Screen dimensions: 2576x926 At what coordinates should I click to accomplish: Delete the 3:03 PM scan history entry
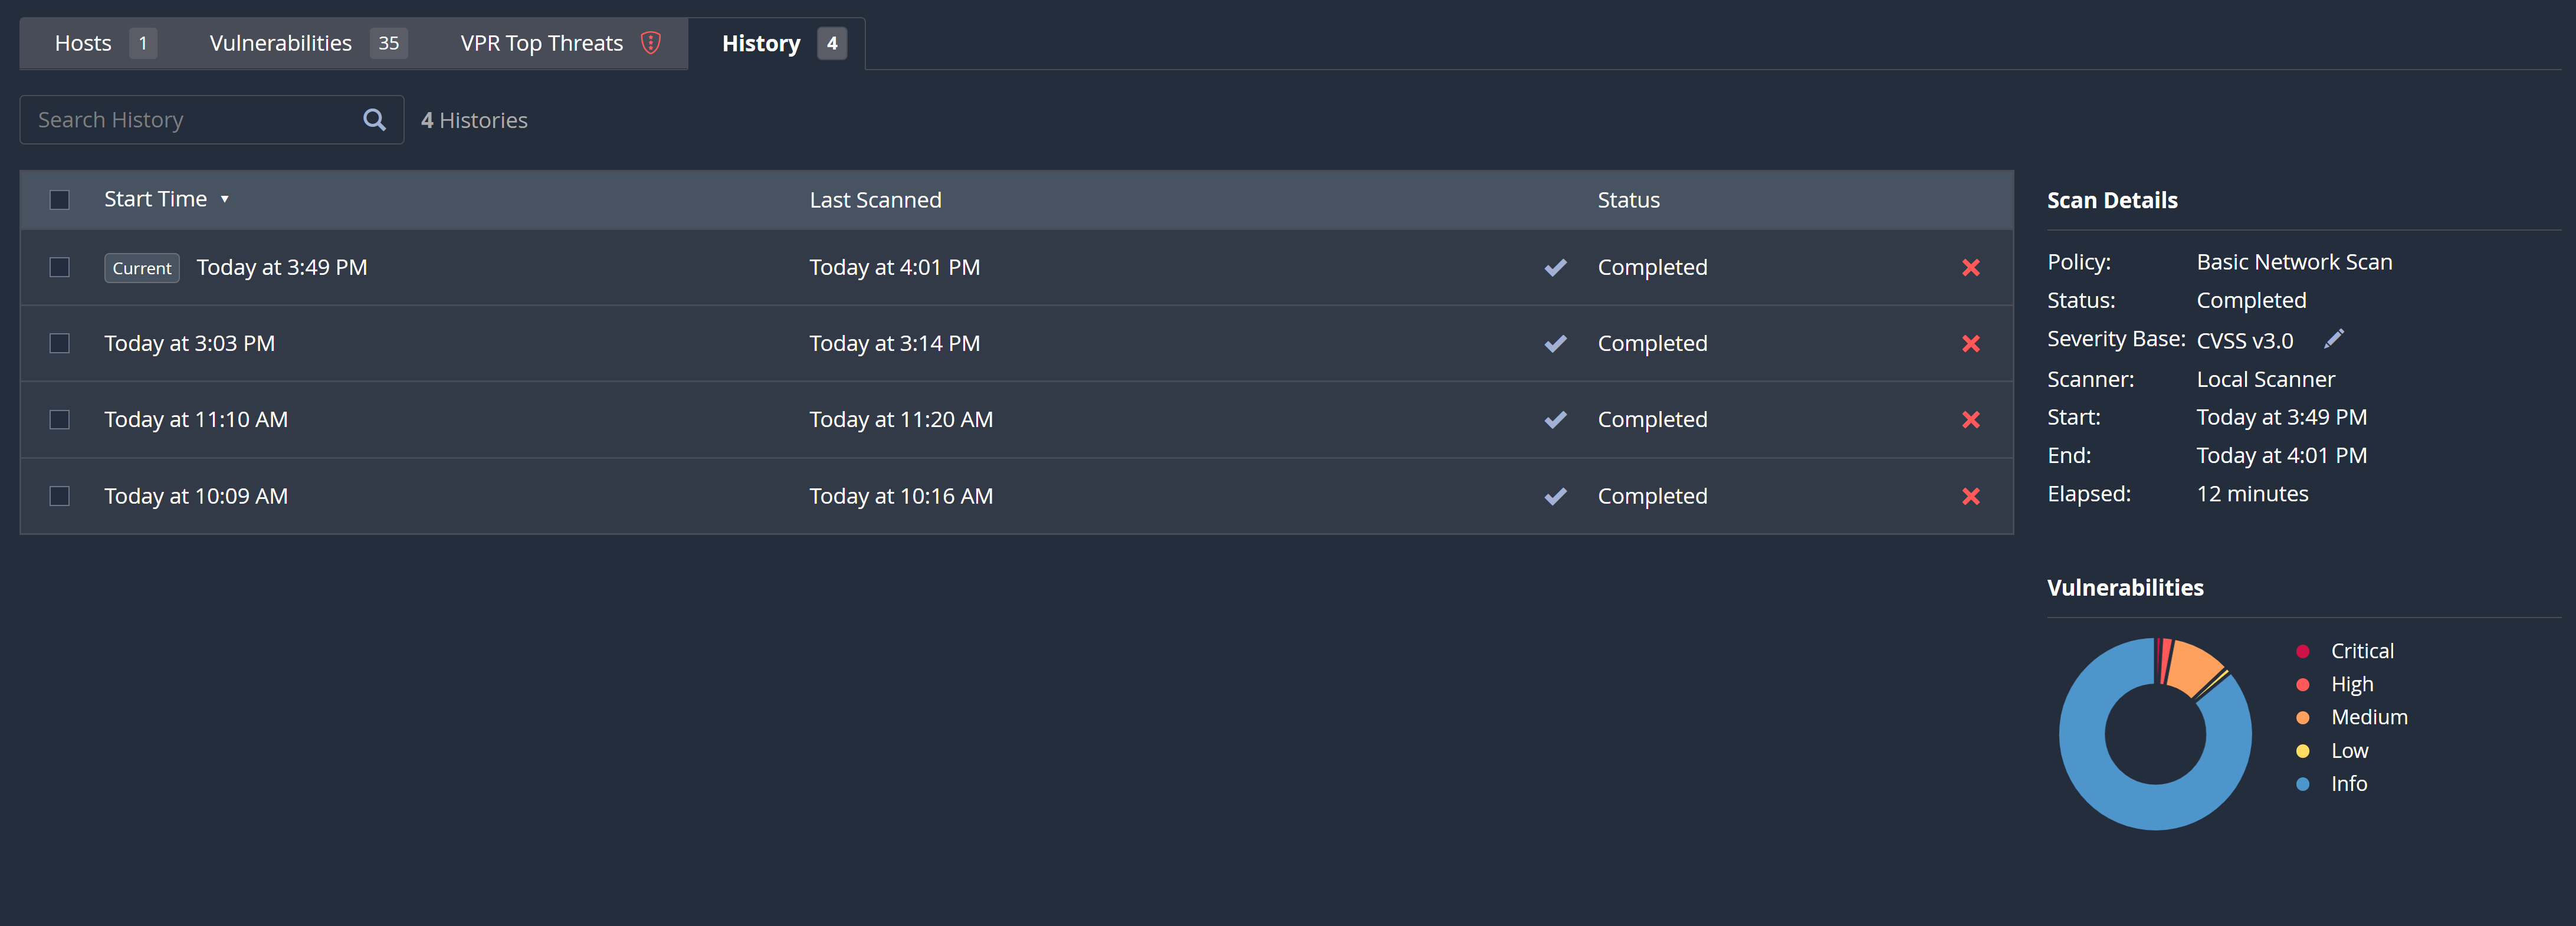(x=1971, y=343)
